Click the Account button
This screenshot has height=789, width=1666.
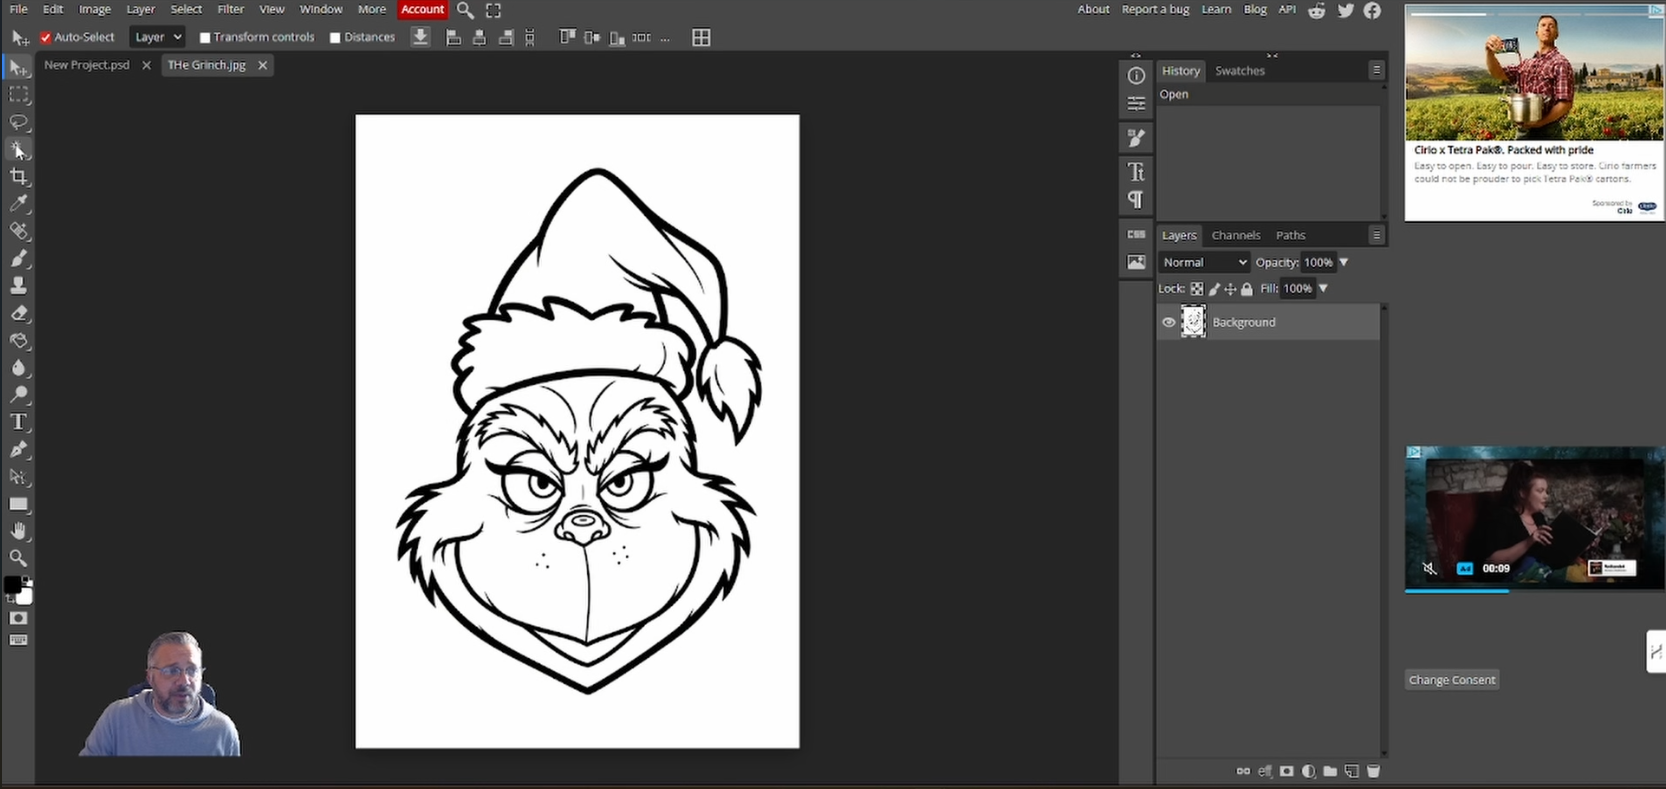coord(422,9)
